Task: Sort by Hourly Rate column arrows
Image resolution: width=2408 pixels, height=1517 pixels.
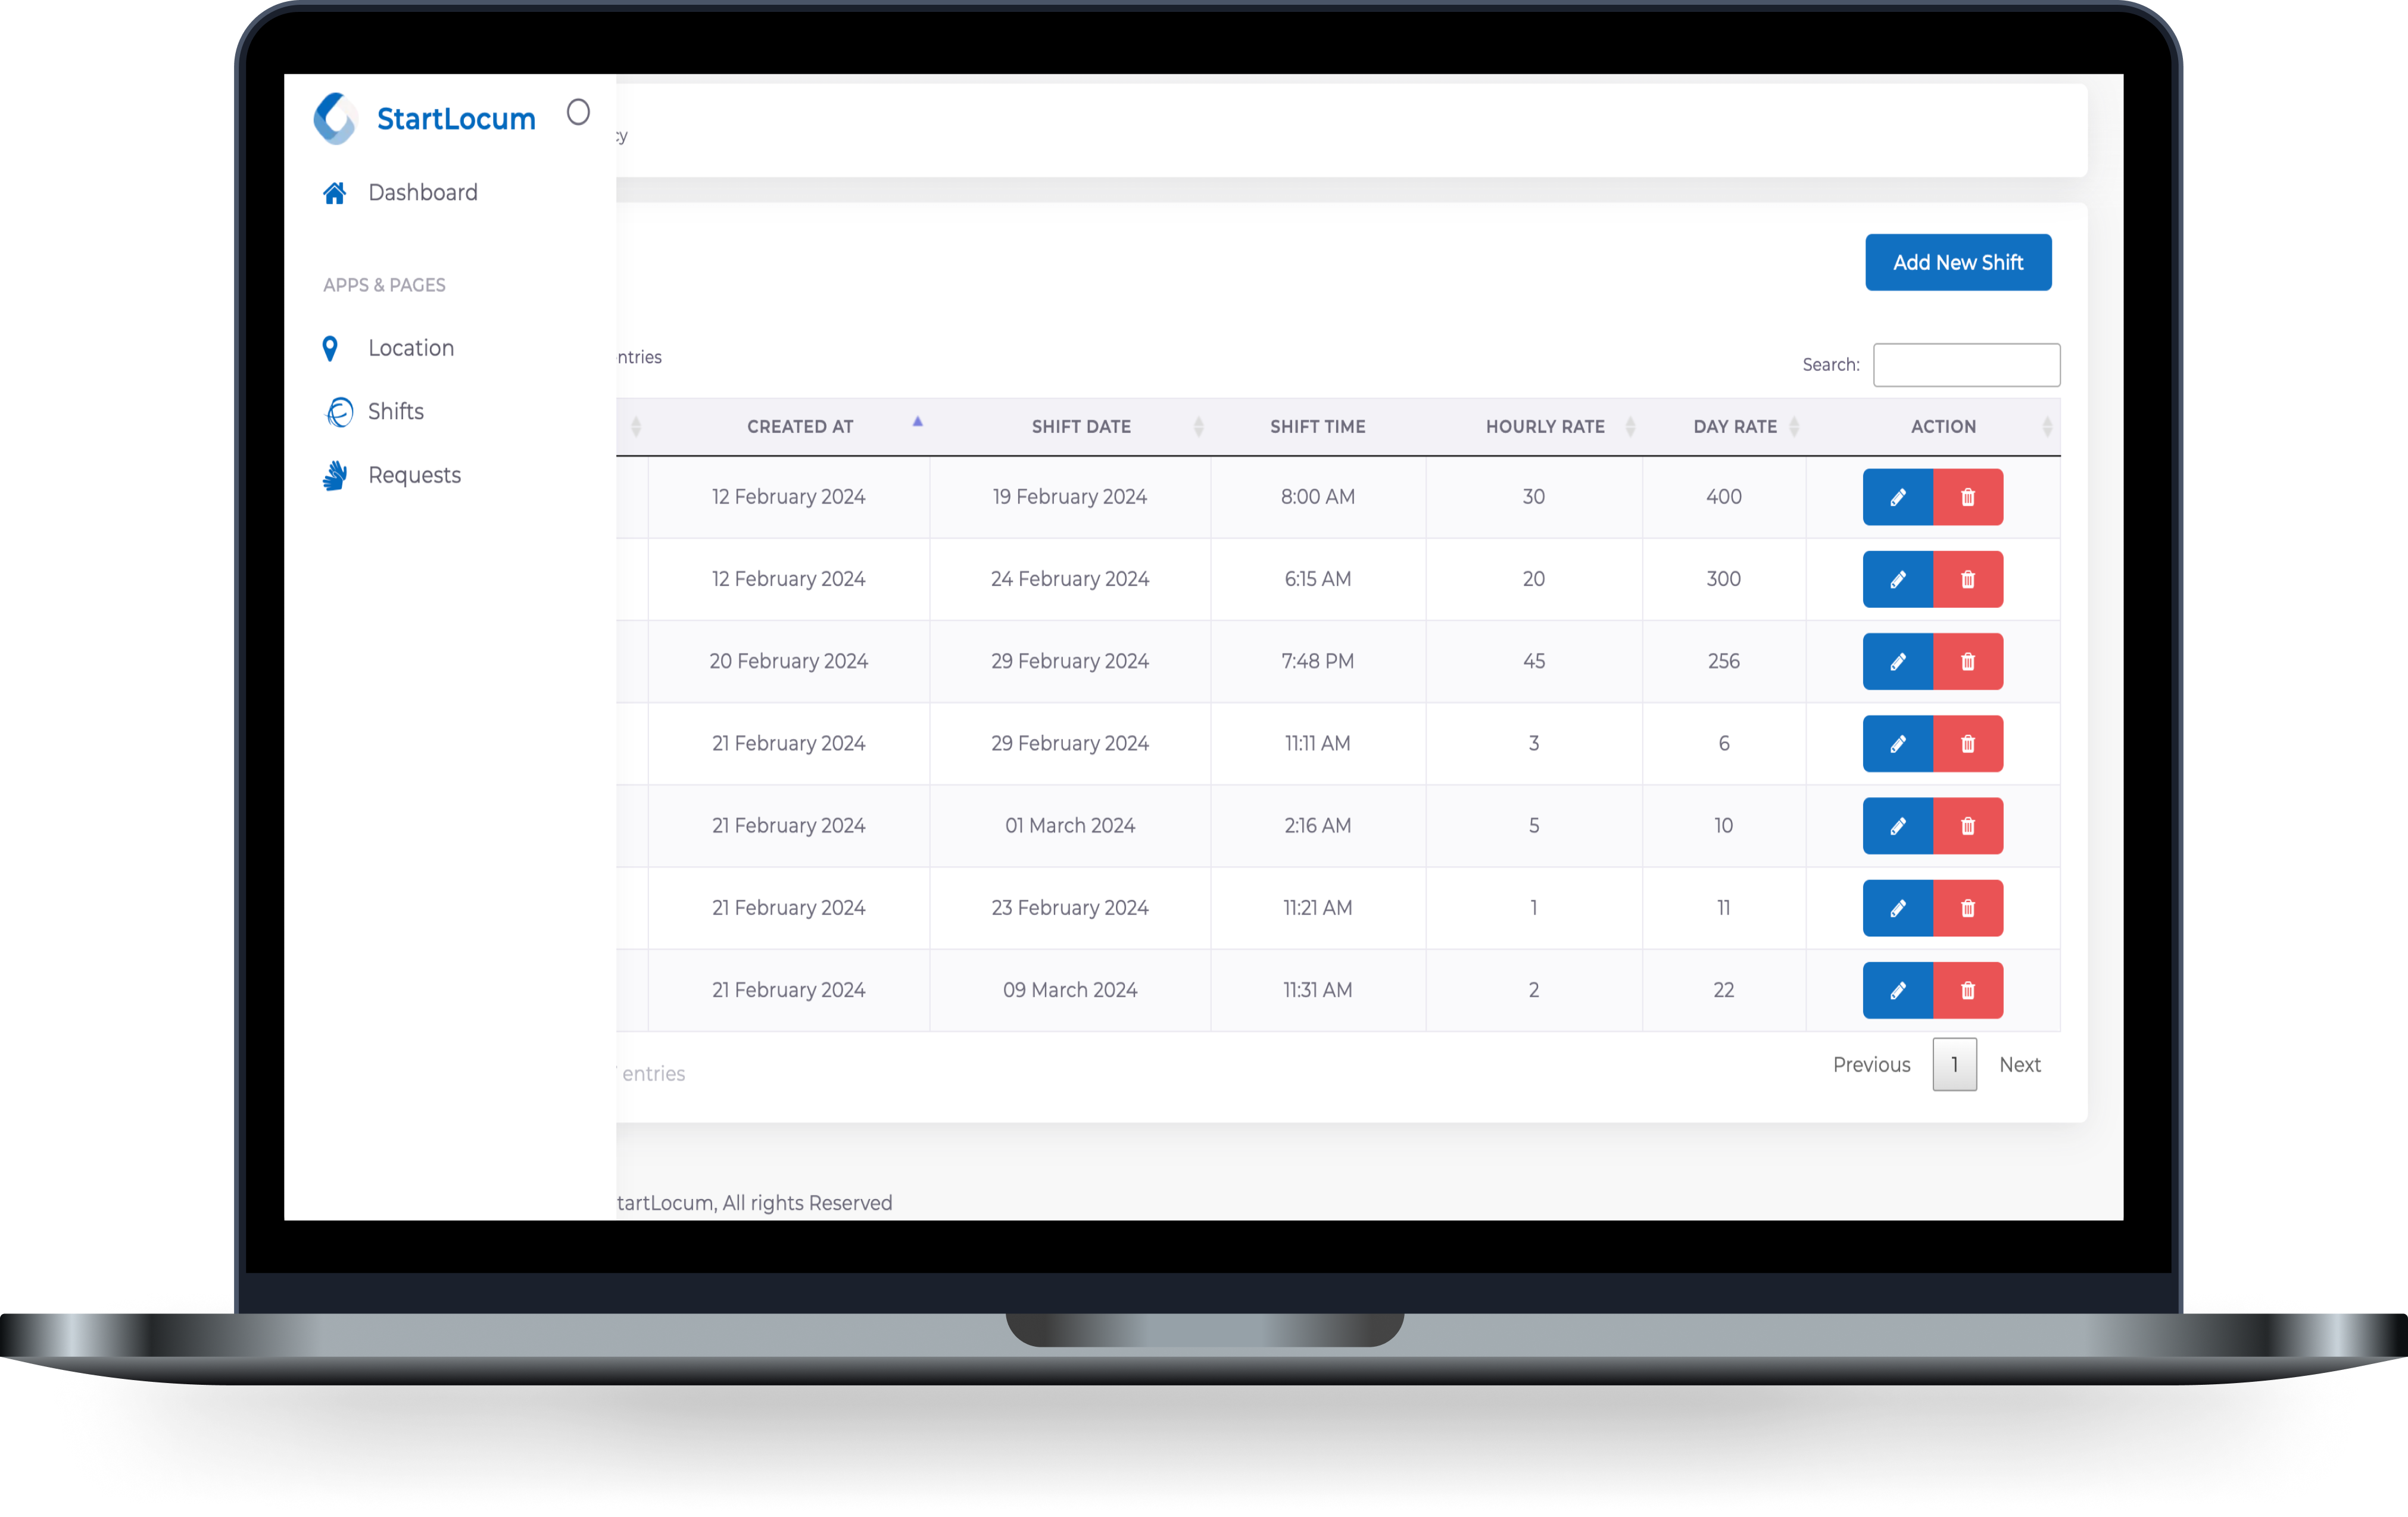Action: (1630, 427)
